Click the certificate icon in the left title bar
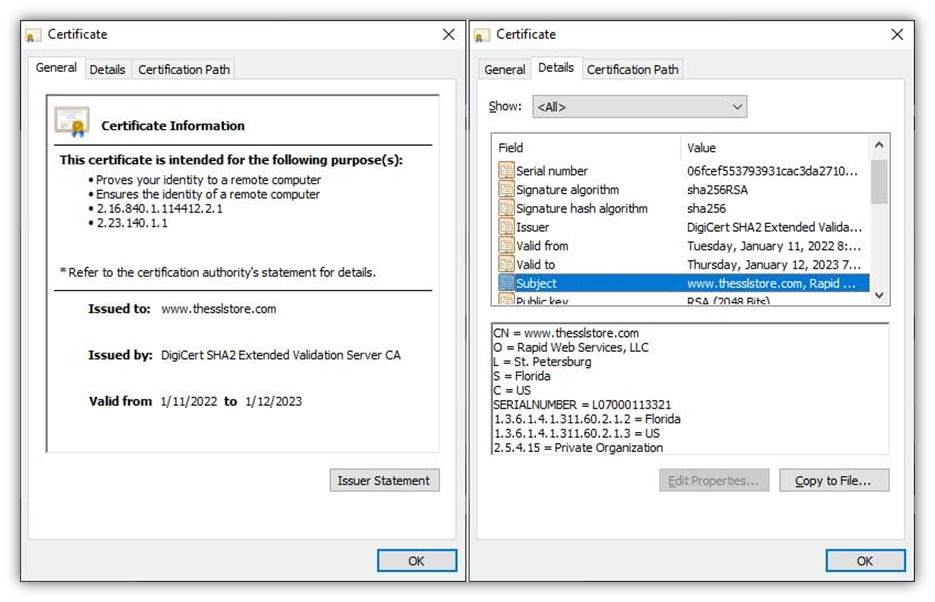This screenshot has height=602, width=935. pyautogui.click(x=32, y=33)
